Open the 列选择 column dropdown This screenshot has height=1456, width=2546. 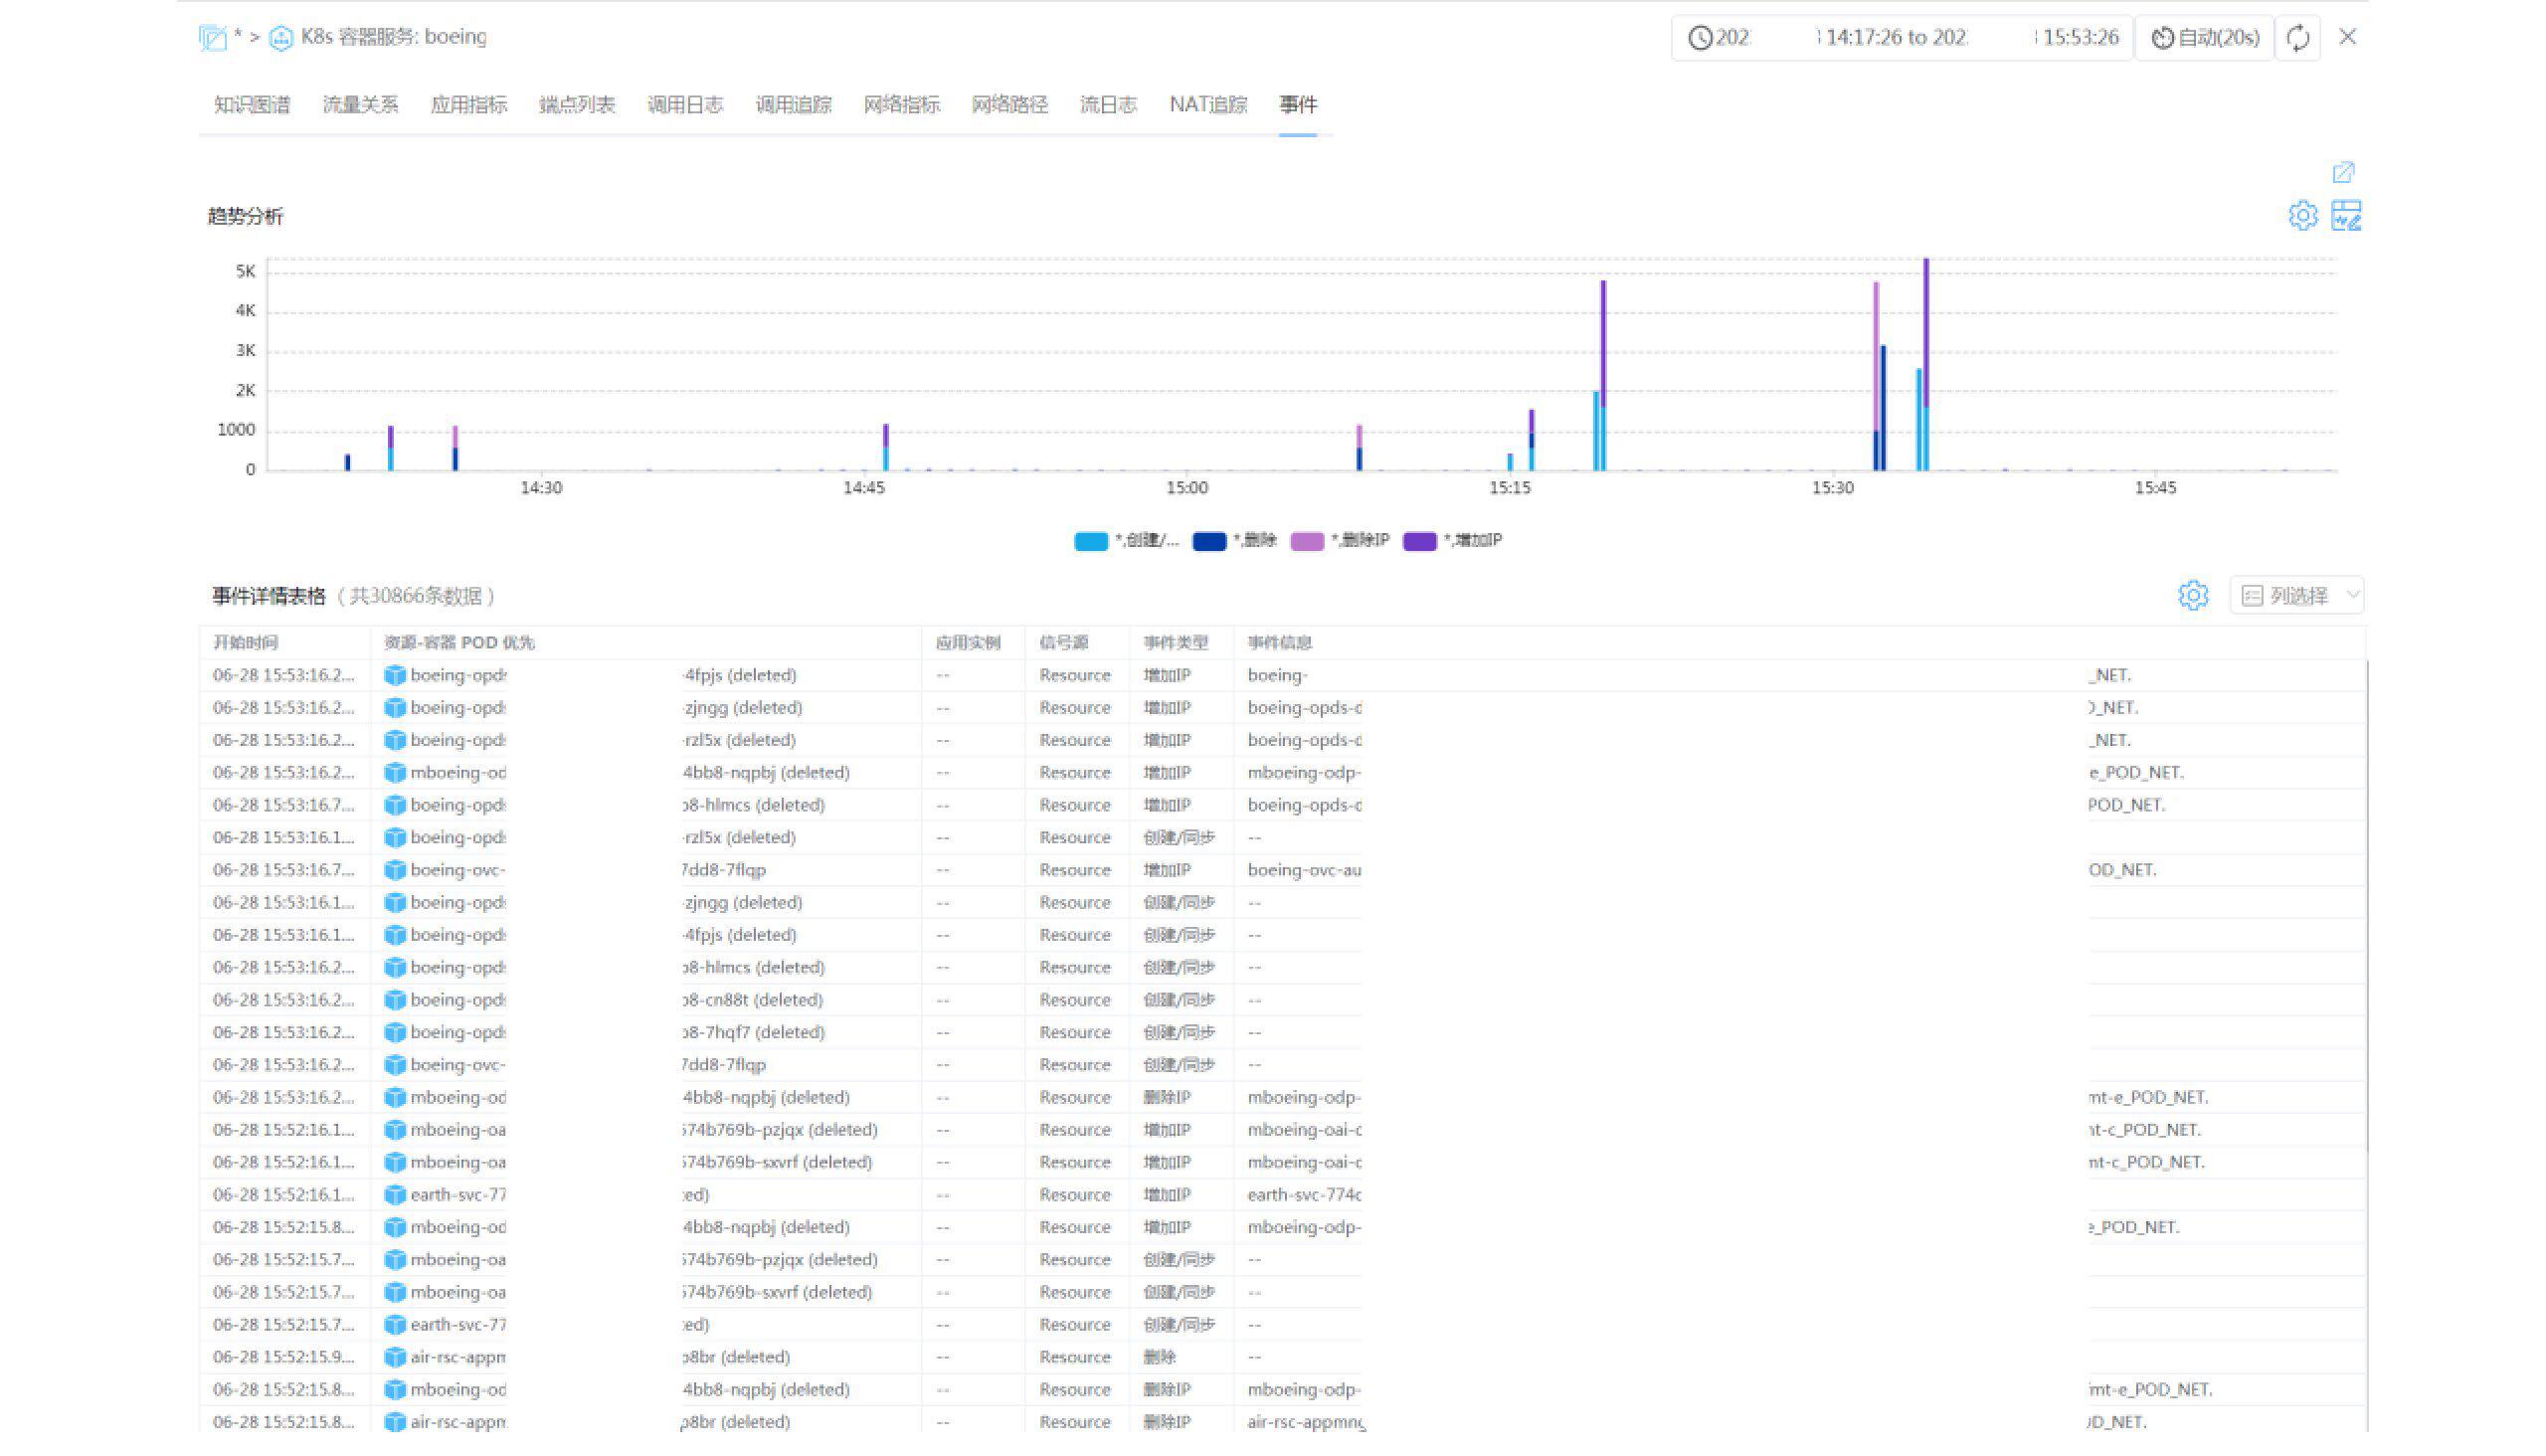[2297, 596]
